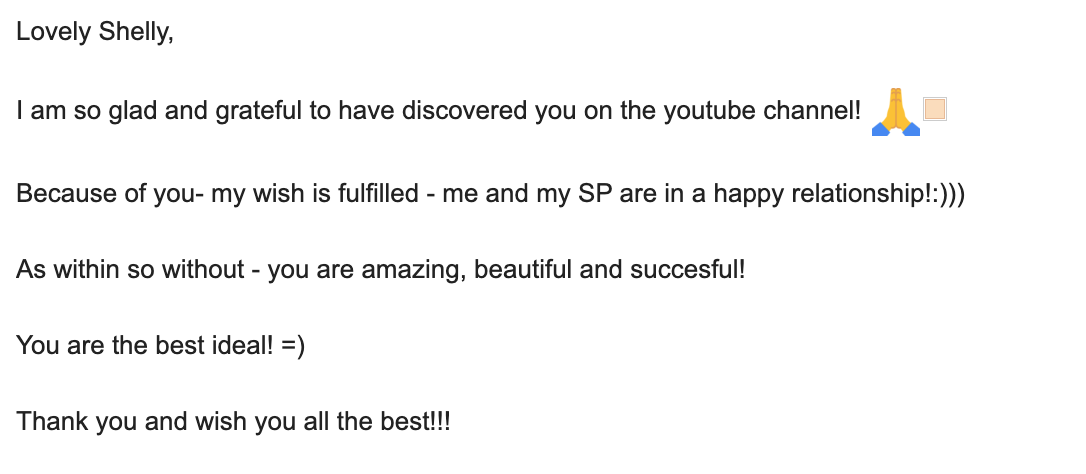Click the line 'You are the best ideal!'
1086x474 pixels.
coord(145,345)
